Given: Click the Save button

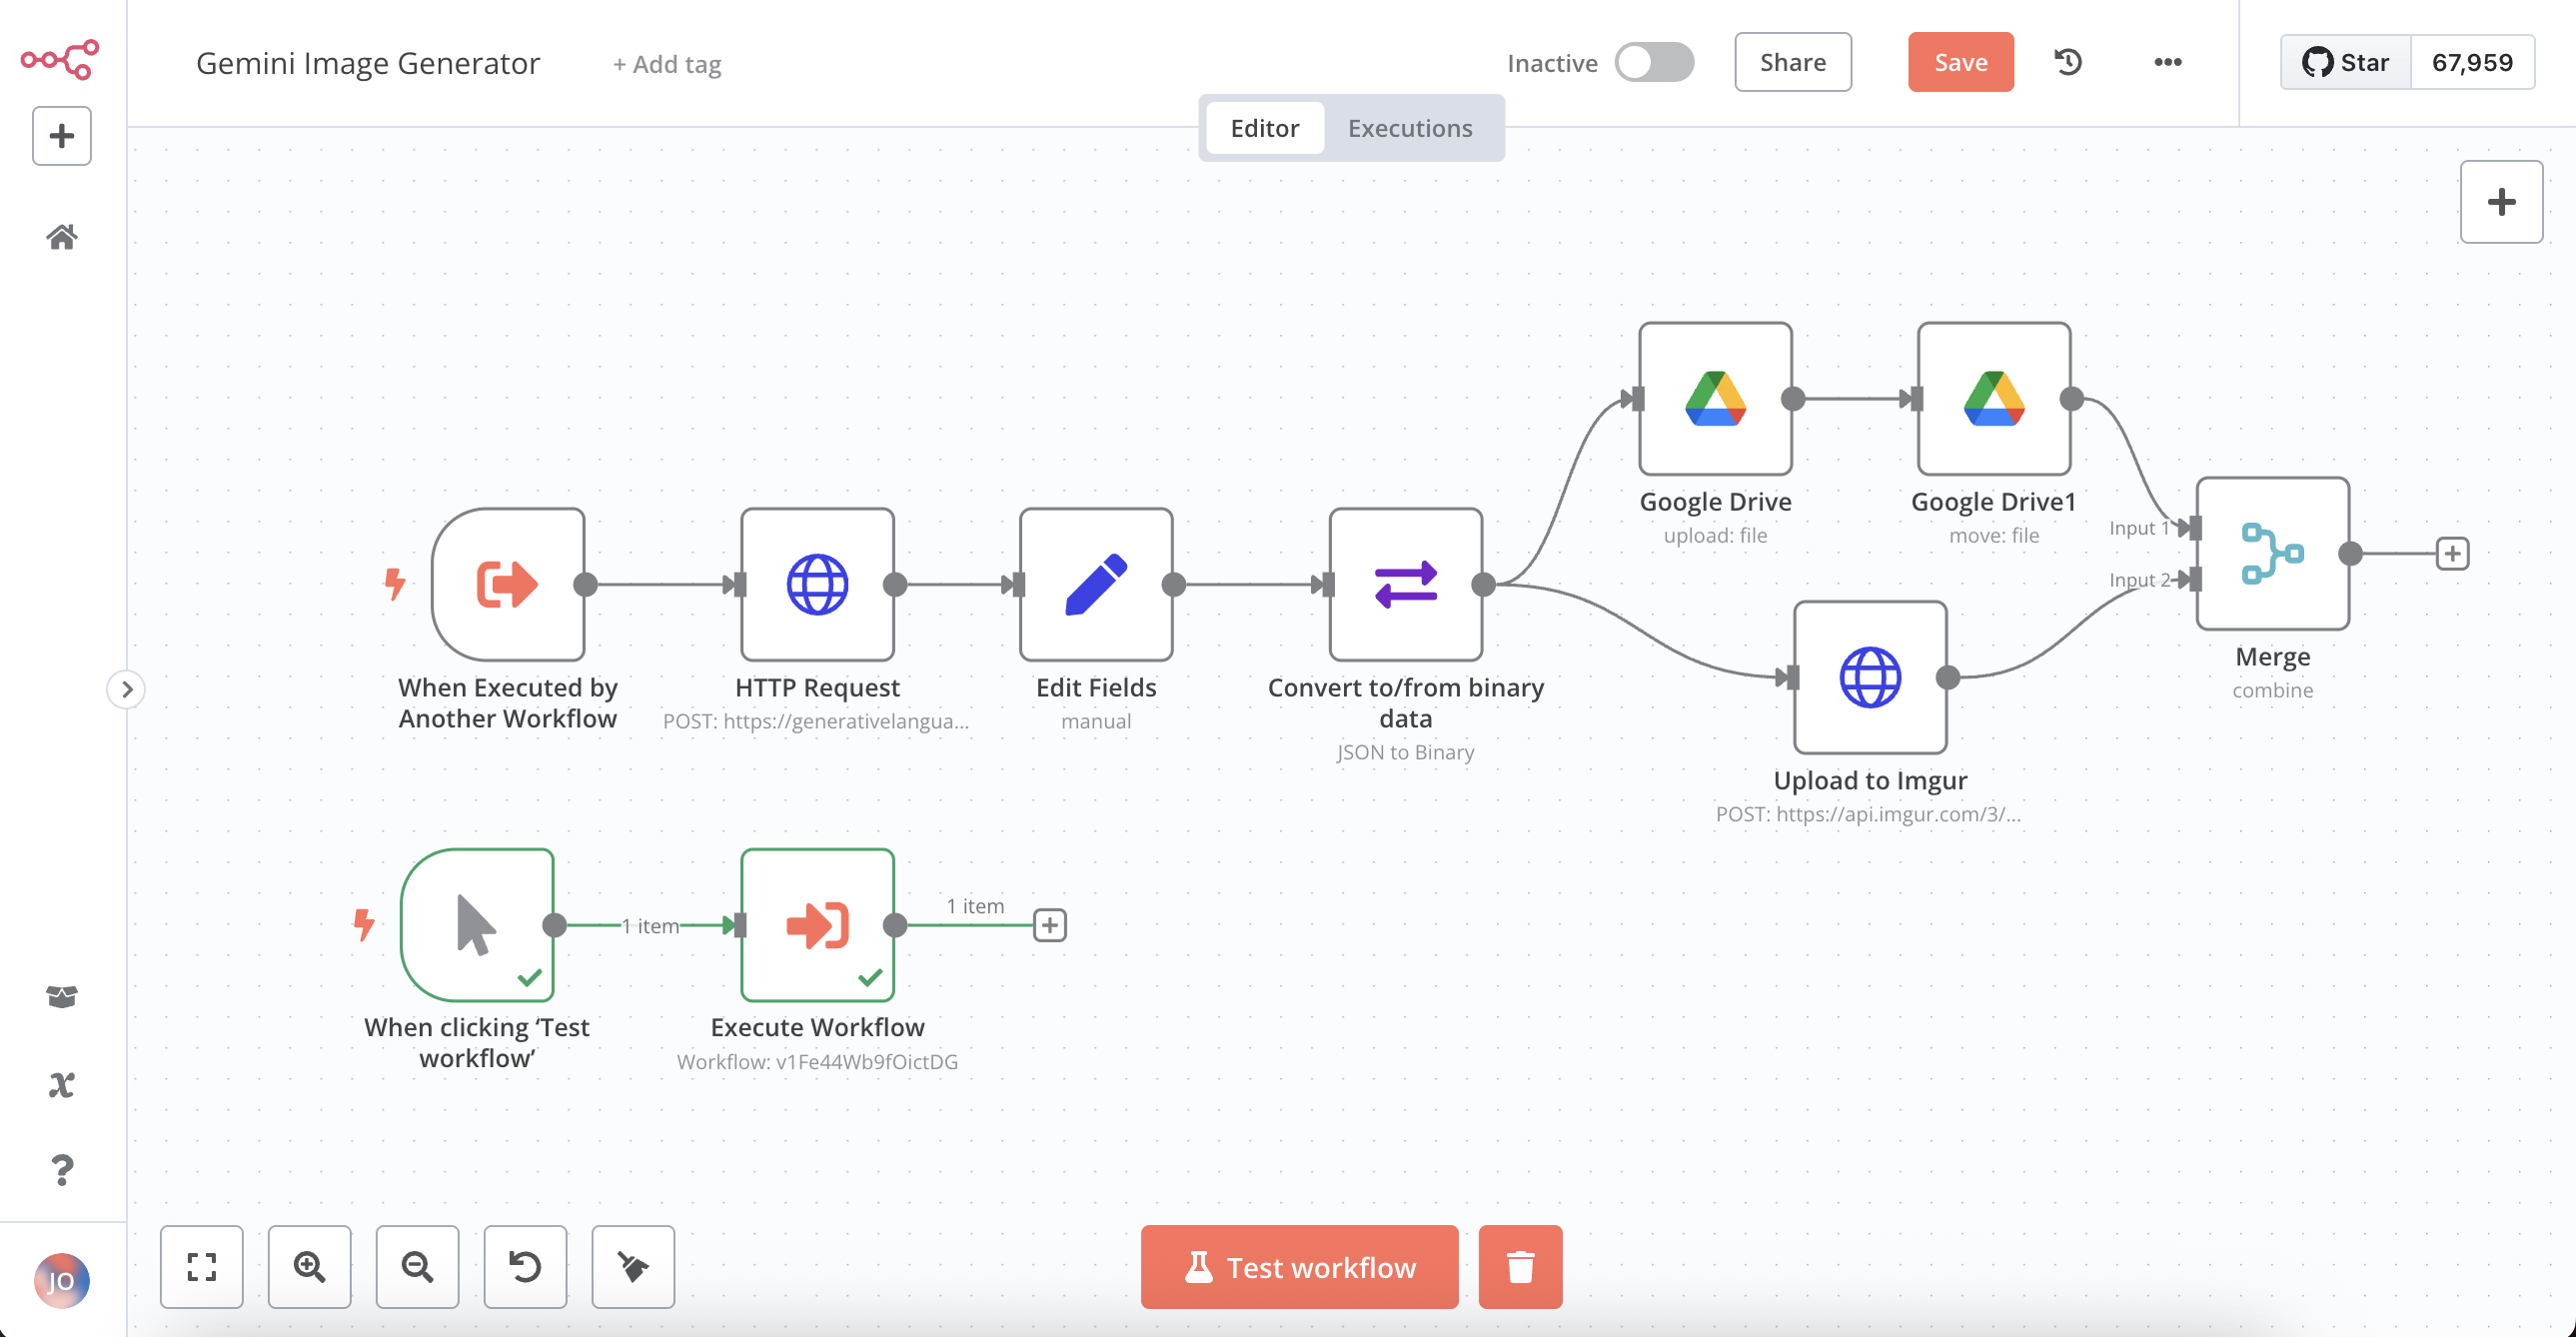Looking at the screenshot, I should point(1960,62).
